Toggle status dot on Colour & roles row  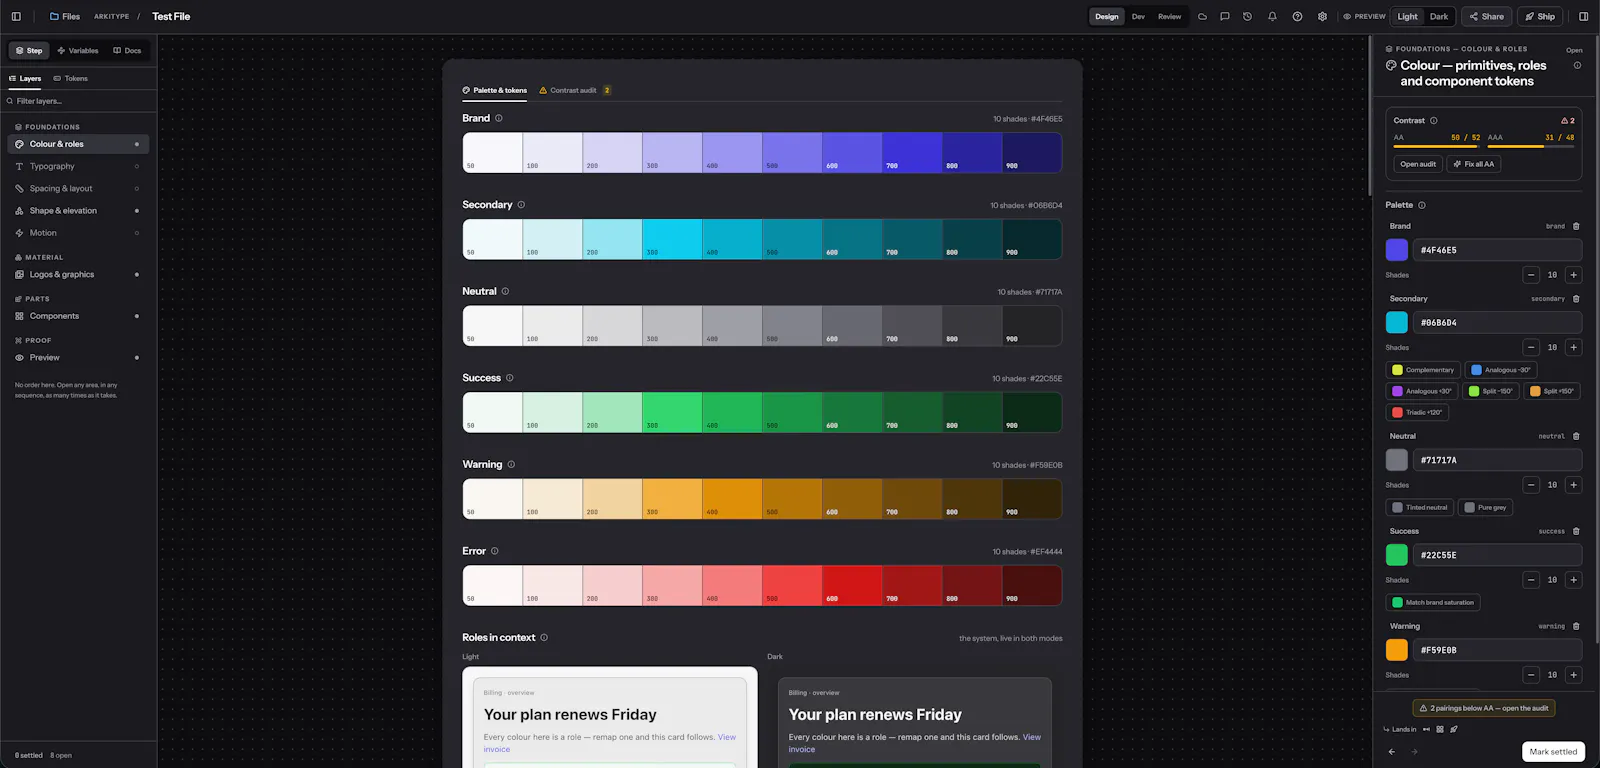pyautogui.click(x=137, y=144)
